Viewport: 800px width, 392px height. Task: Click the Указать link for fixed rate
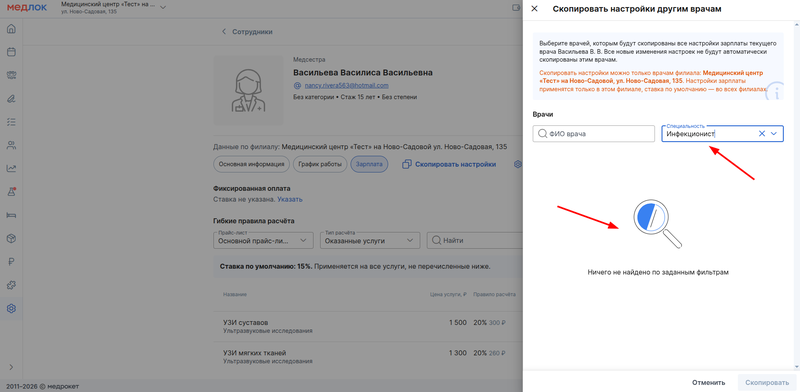(x=290, y=200)
